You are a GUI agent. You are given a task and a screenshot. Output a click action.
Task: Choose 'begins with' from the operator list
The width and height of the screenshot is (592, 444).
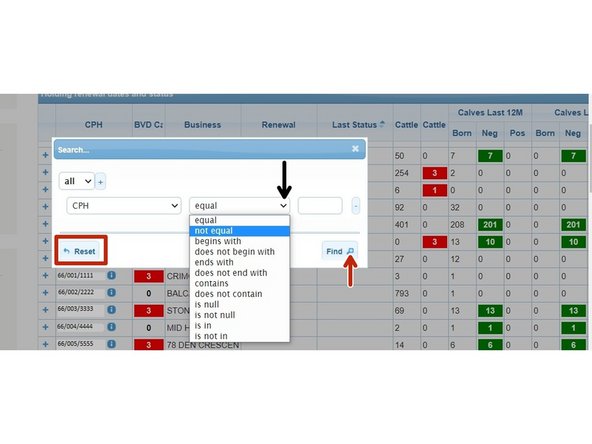pos(239,241)
